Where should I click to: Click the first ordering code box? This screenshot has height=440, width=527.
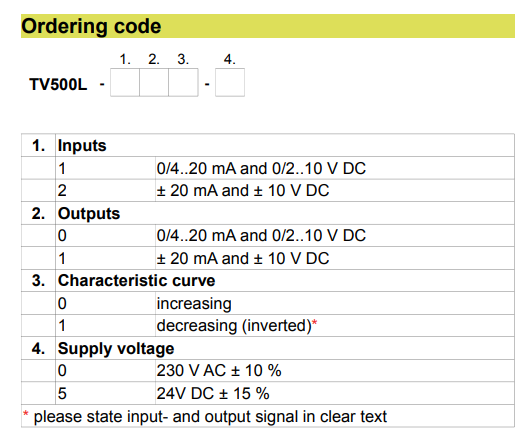tap(125, 83)
